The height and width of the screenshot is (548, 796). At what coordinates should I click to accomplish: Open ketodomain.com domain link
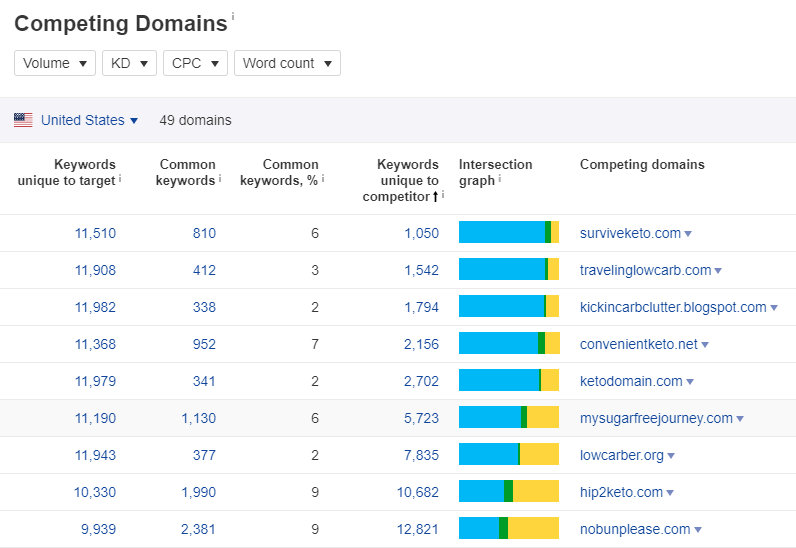pyautogui.click(x=631, y=381)
